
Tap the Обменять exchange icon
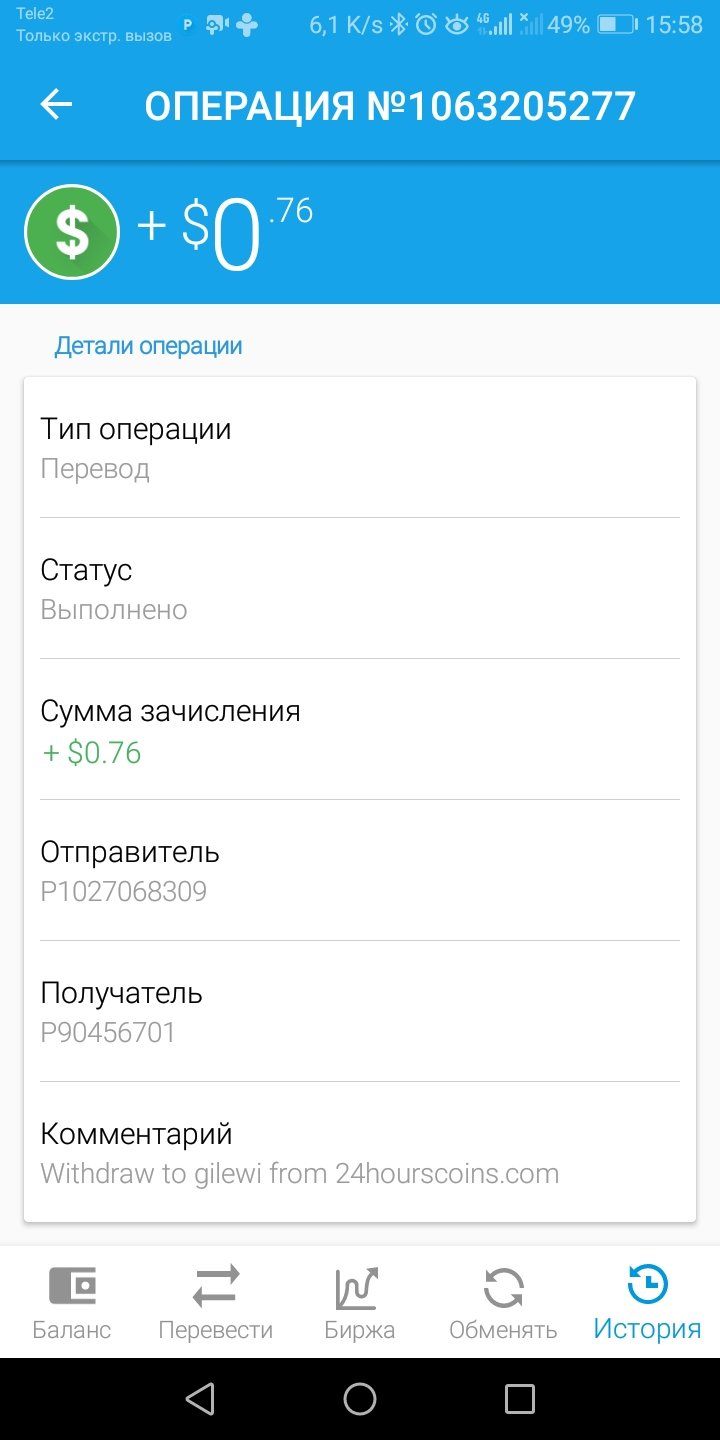503,1288
